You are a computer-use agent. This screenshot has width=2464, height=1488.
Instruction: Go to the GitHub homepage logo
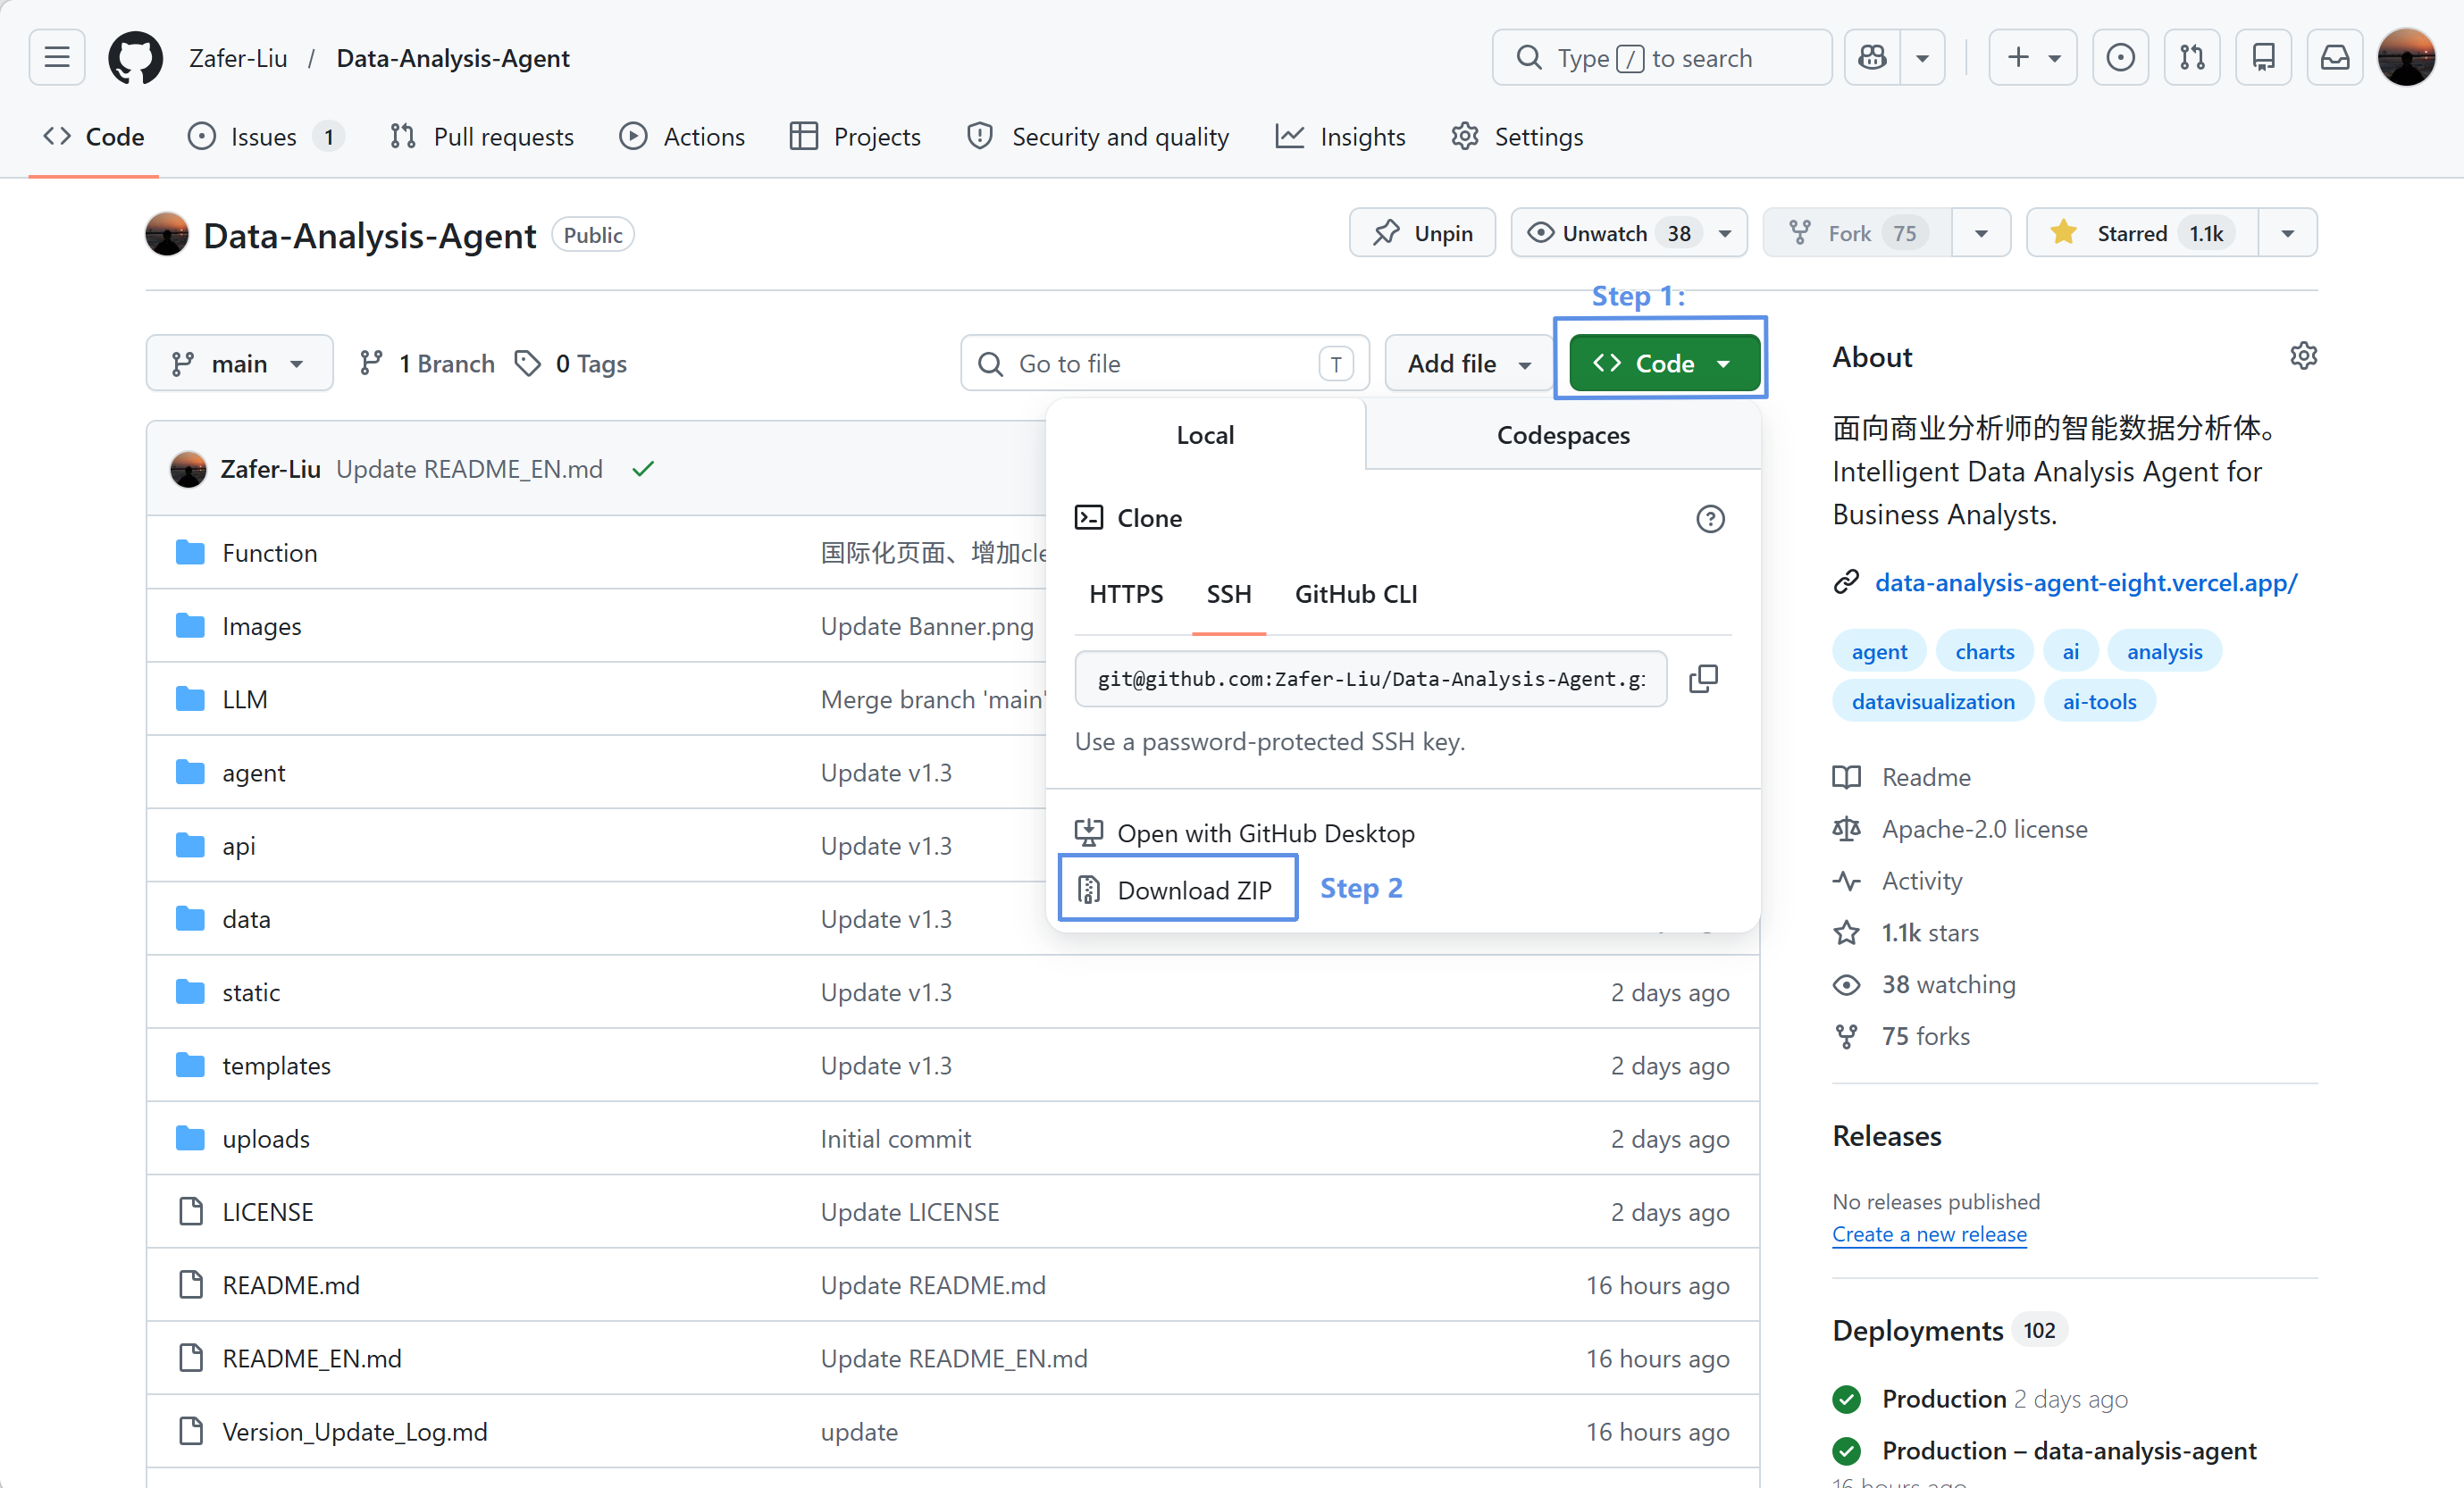click(136, 58)
